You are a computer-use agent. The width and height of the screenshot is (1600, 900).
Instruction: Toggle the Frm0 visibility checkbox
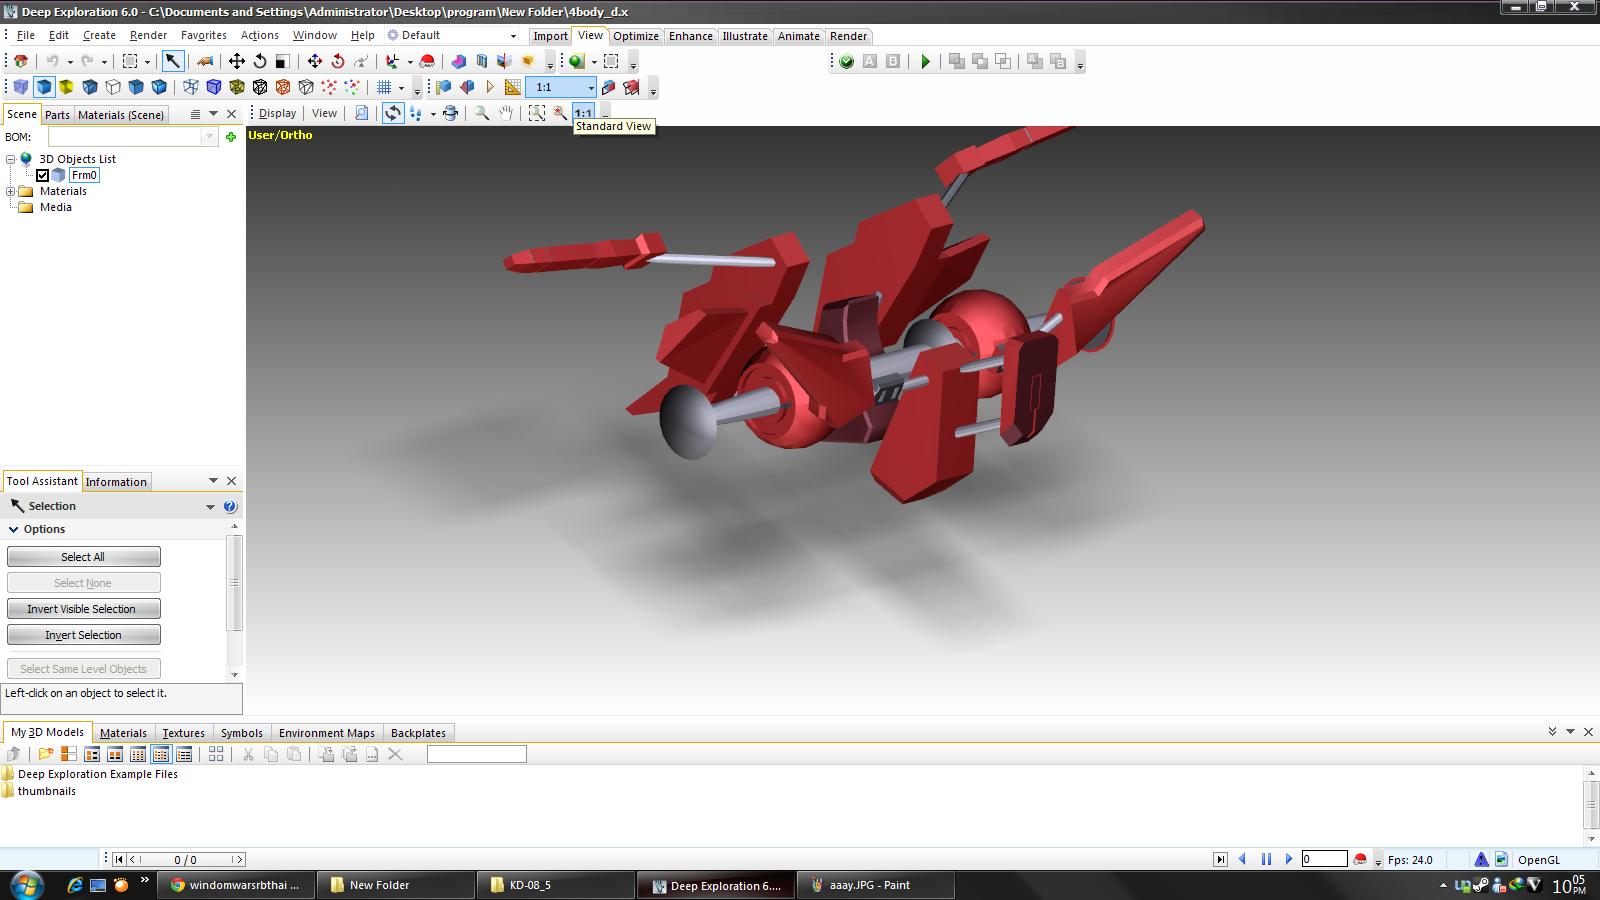point(42,175)
